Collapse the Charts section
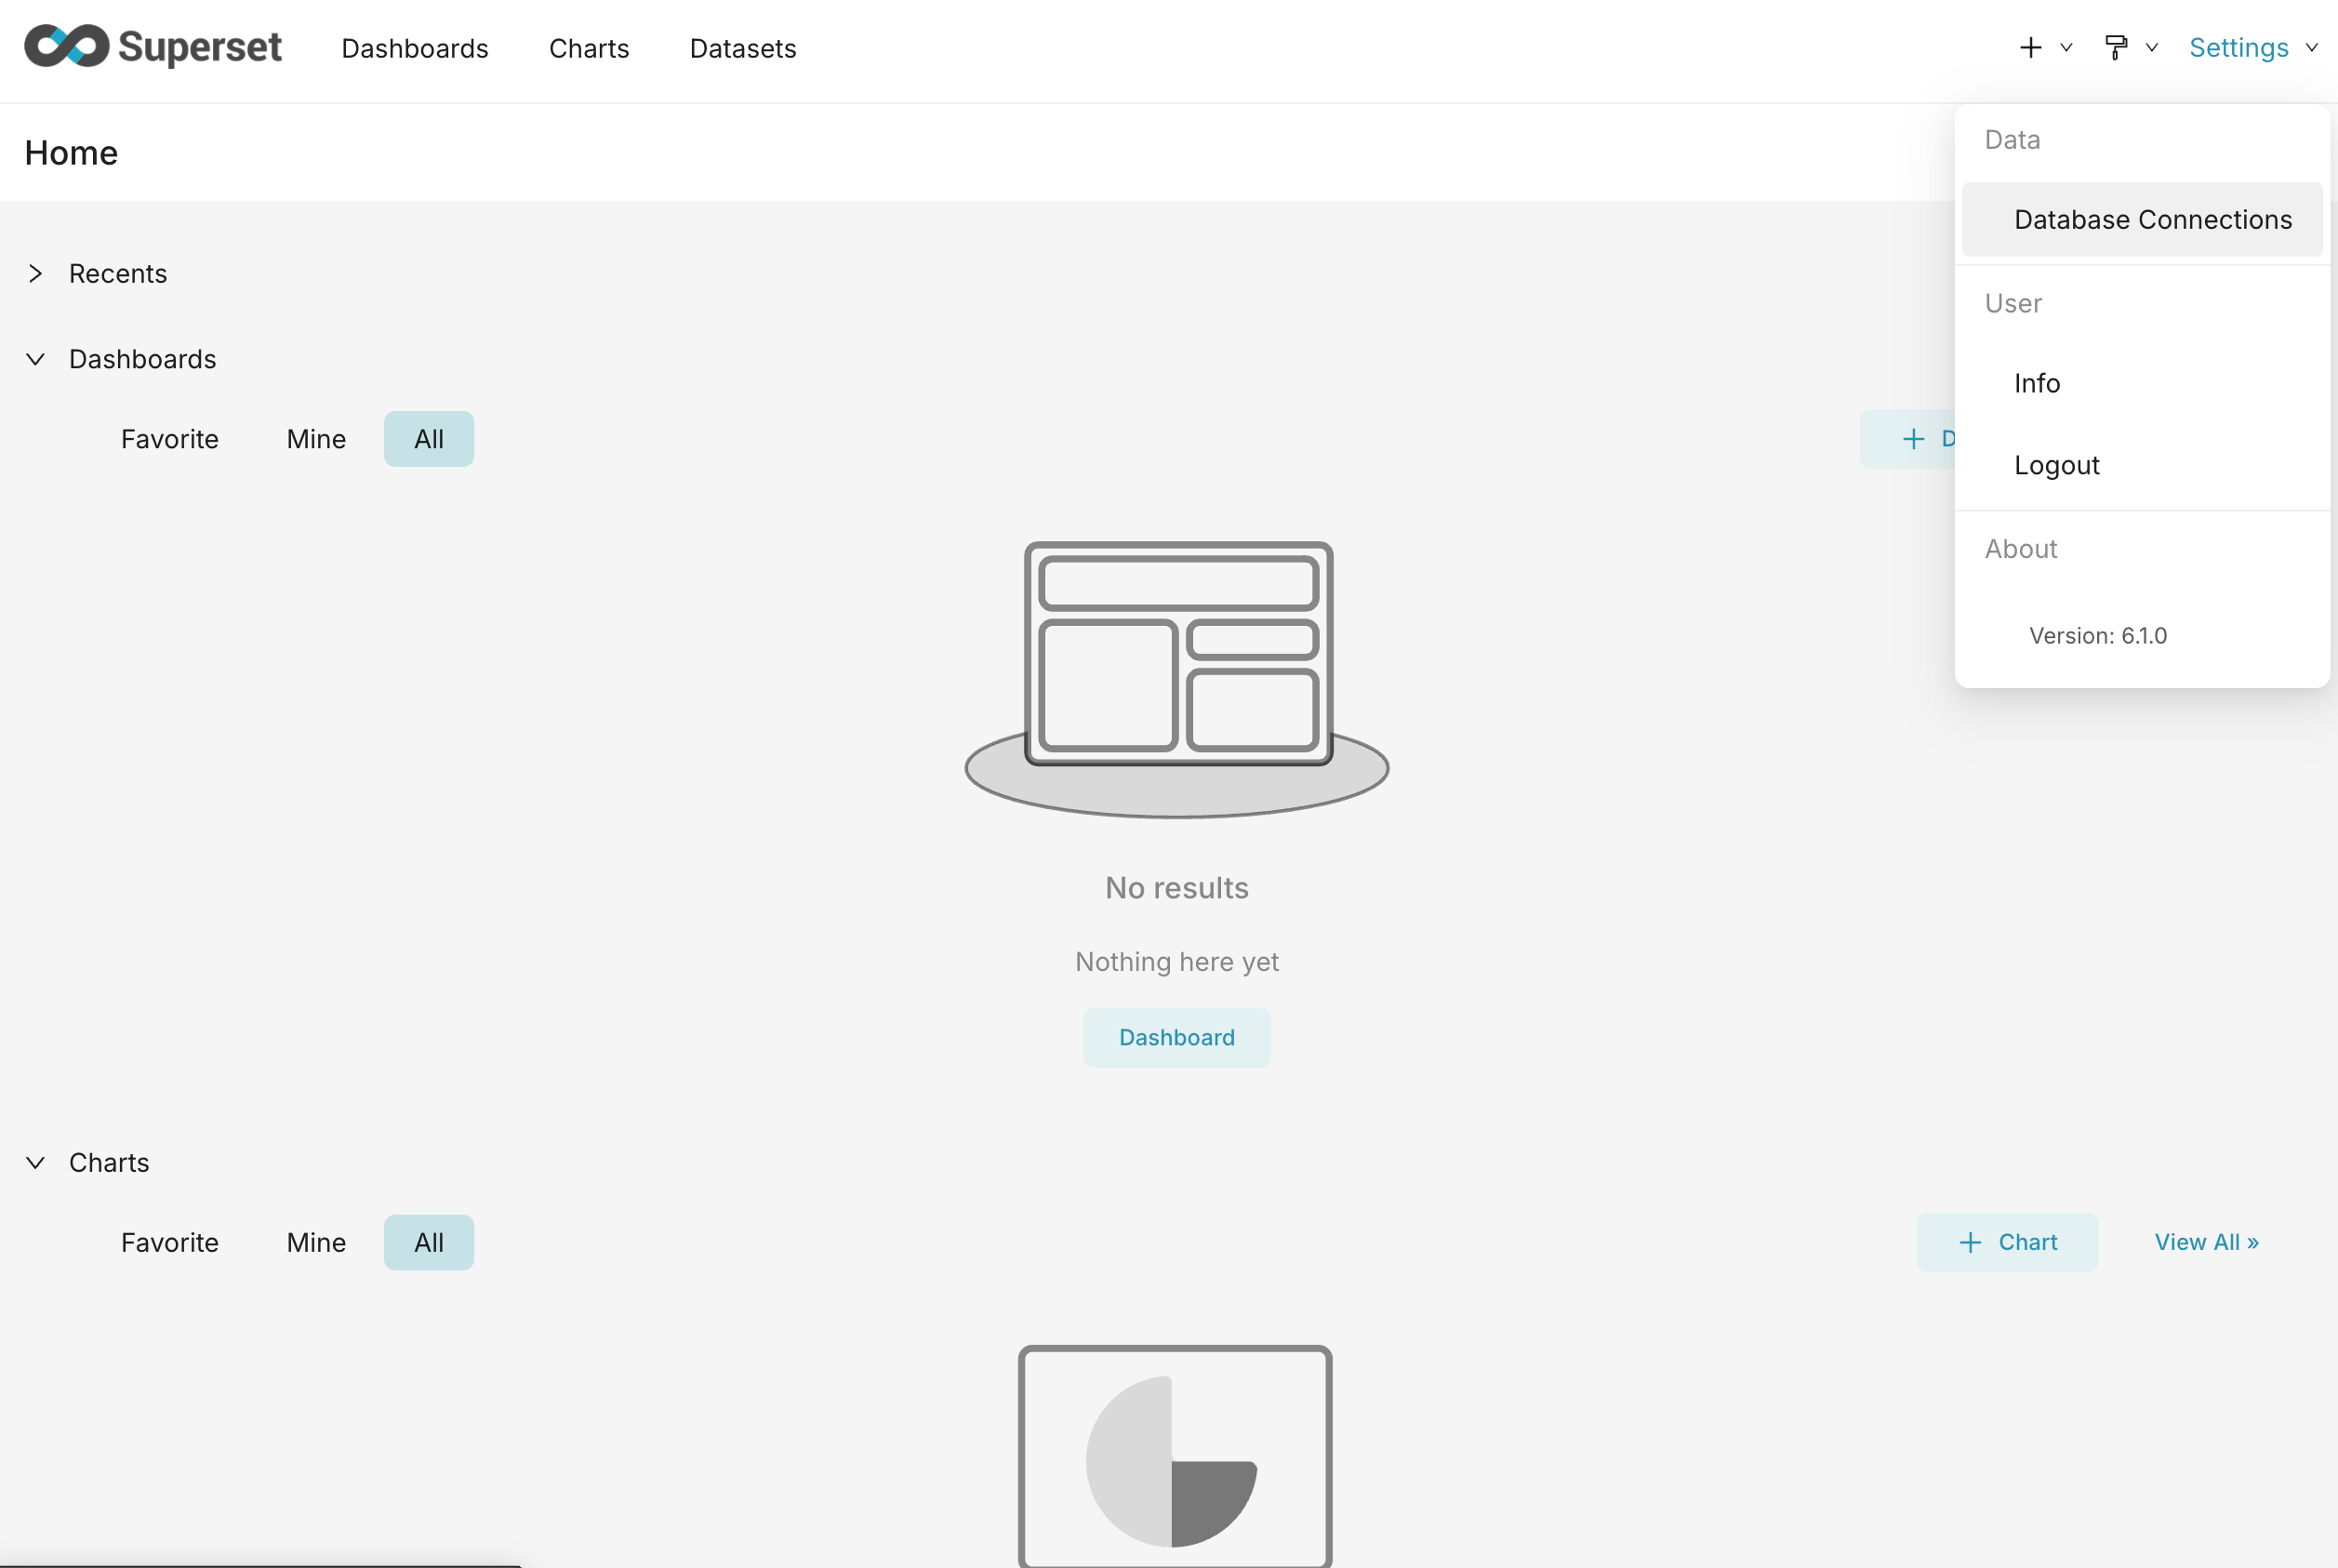Image resolution: width=2338 pixels, height=1568 pixels. (36, 1162)
